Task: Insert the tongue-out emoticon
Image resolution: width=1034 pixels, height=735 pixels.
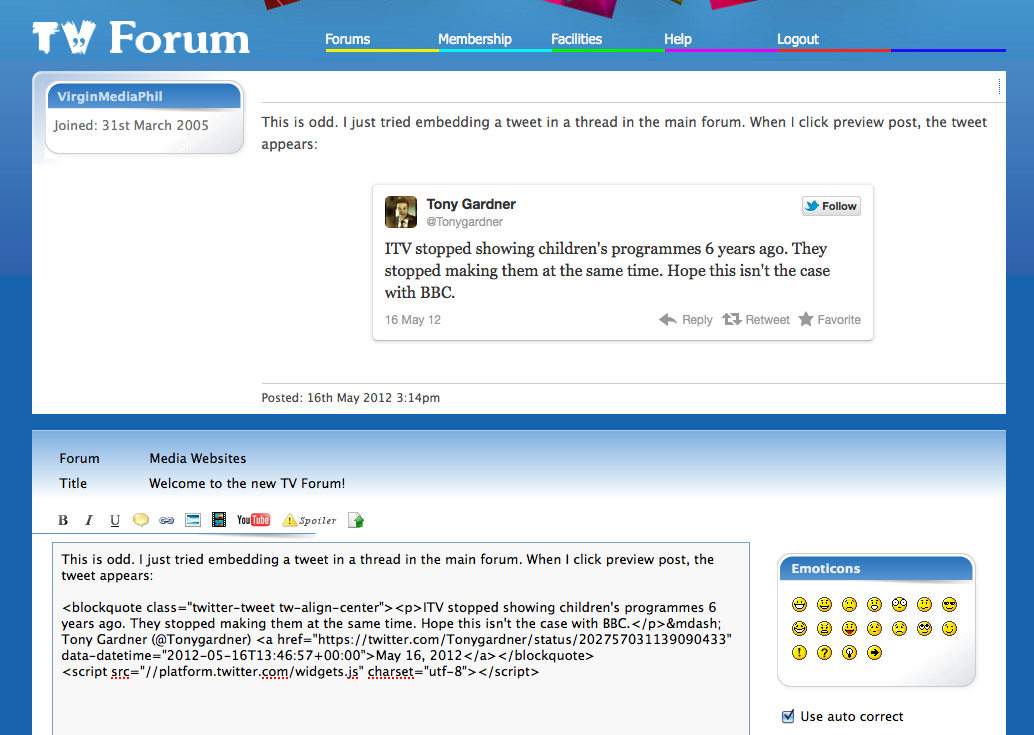Action: click(849, 628)
